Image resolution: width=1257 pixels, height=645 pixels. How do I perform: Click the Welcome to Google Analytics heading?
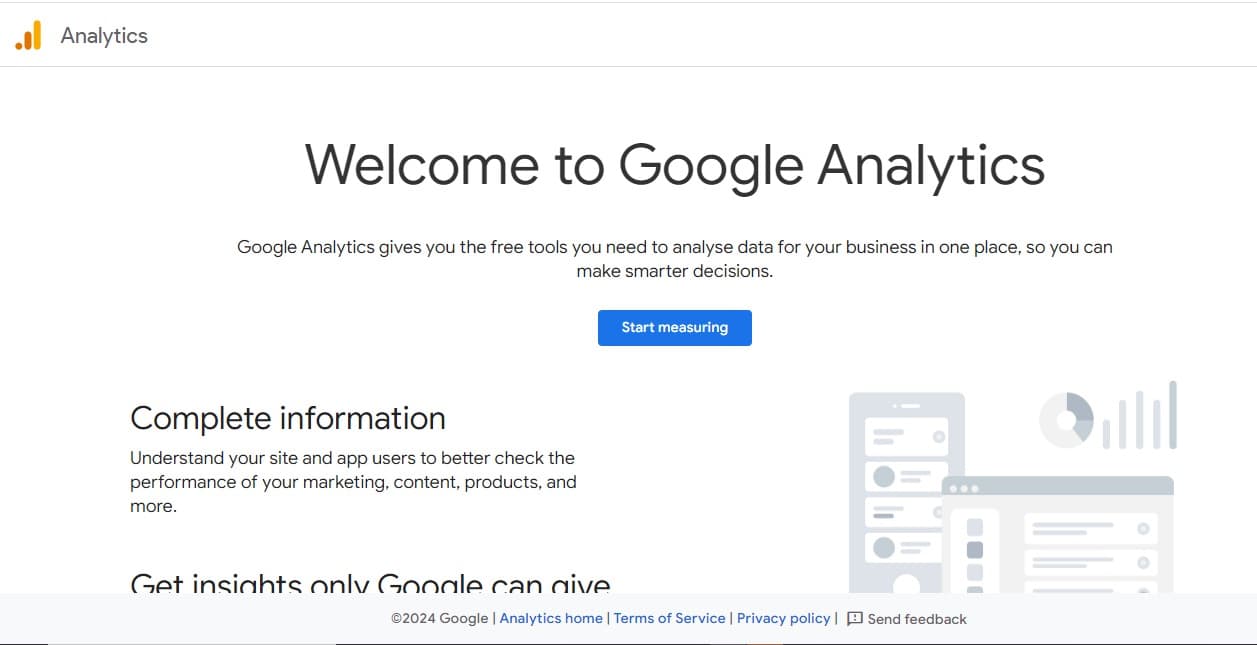coord(674,165)
